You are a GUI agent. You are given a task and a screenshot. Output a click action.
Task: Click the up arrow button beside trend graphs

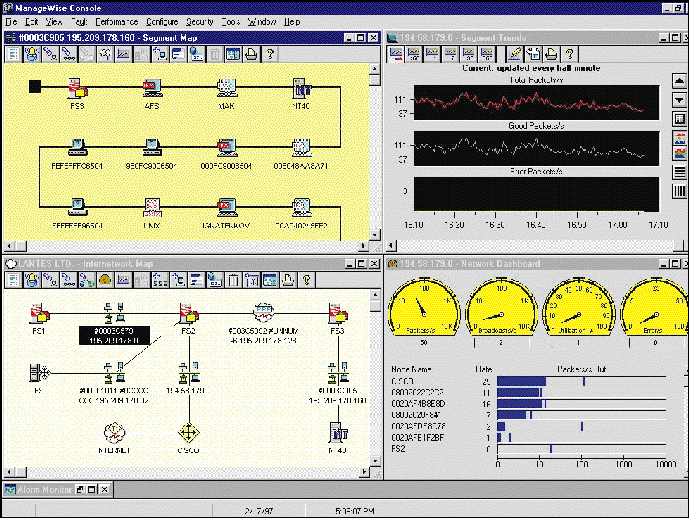(x=679, y=81)
